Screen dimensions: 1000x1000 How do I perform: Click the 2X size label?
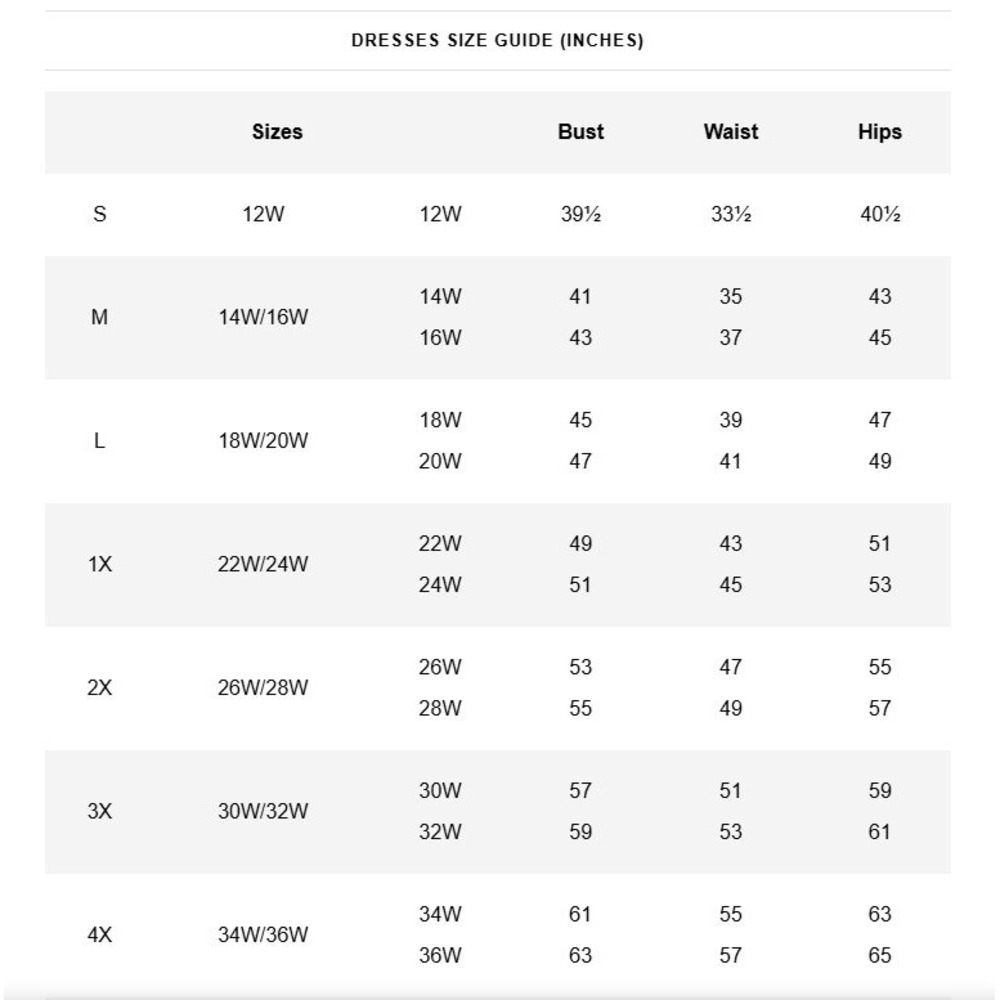[x=99, y=688]
